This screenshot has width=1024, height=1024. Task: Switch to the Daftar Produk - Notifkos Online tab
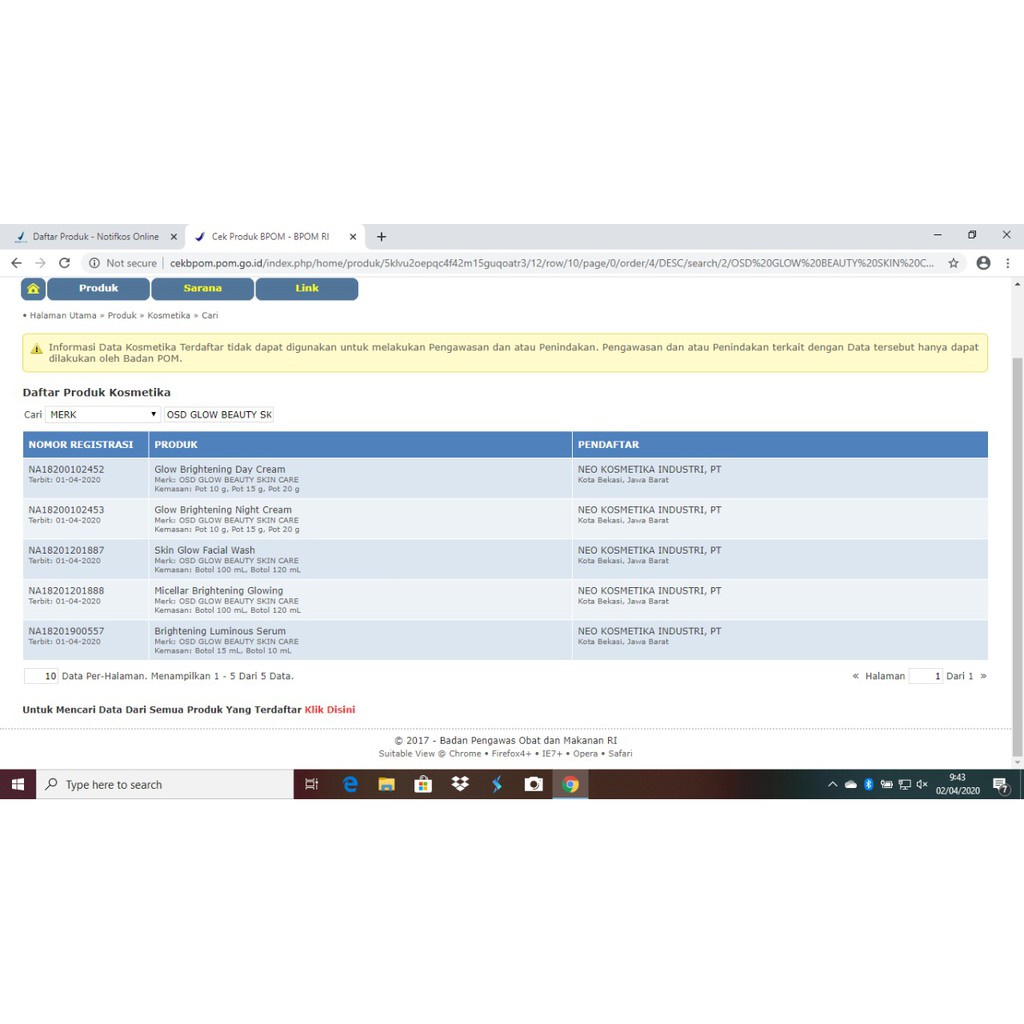pyautogui.click(x=95, y=237)
